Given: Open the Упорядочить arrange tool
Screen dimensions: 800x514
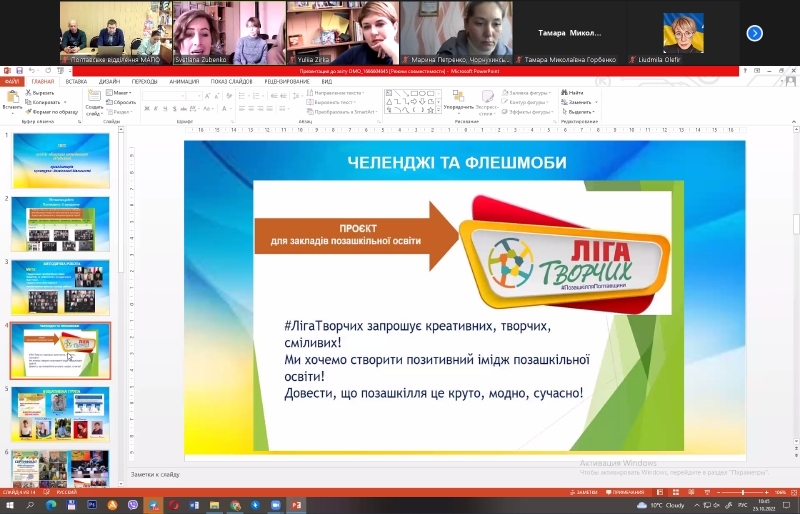Looking at the screenshot, I should pyautogui.click(x=458, y=100).
